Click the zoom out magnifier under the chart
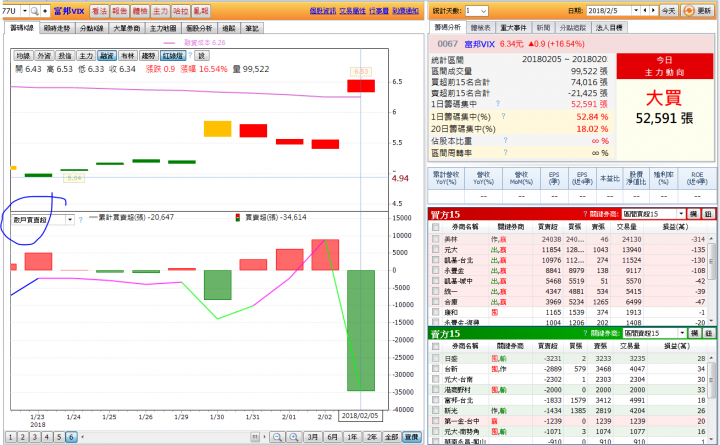This screenshot has height=445, width=720. click(x=276, y=437)
